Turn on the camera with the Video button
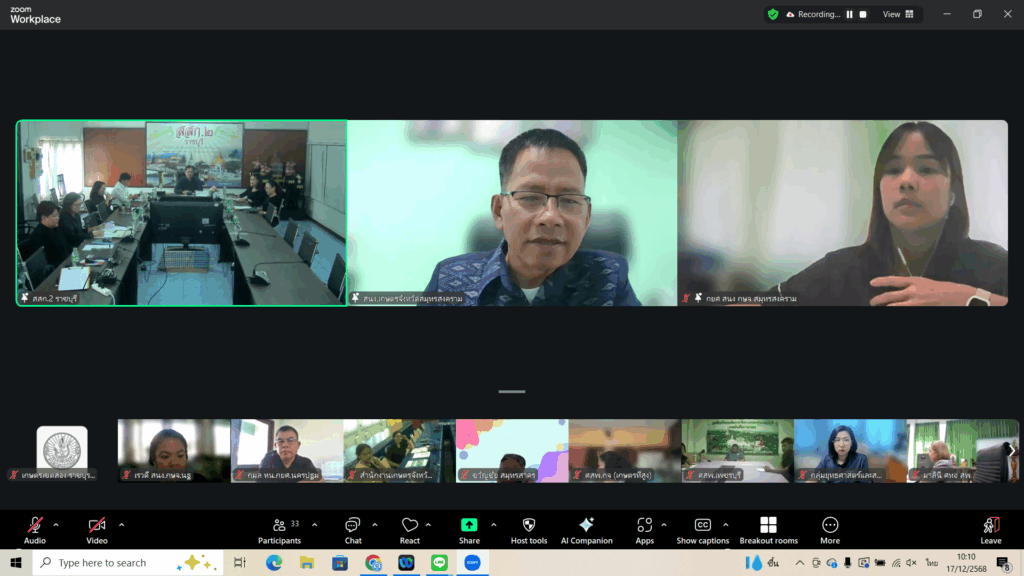 pos(97,526)
